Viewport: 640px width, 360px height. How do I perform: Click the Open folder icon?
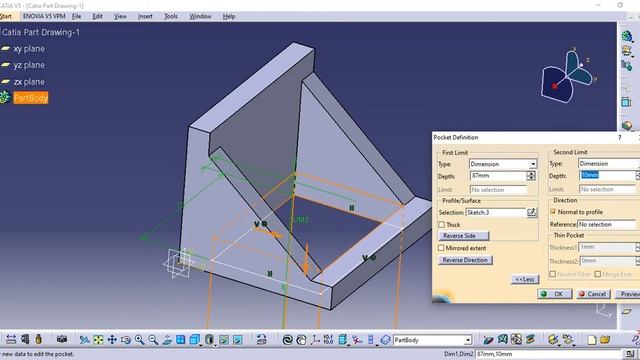click(x=605, y=340)
